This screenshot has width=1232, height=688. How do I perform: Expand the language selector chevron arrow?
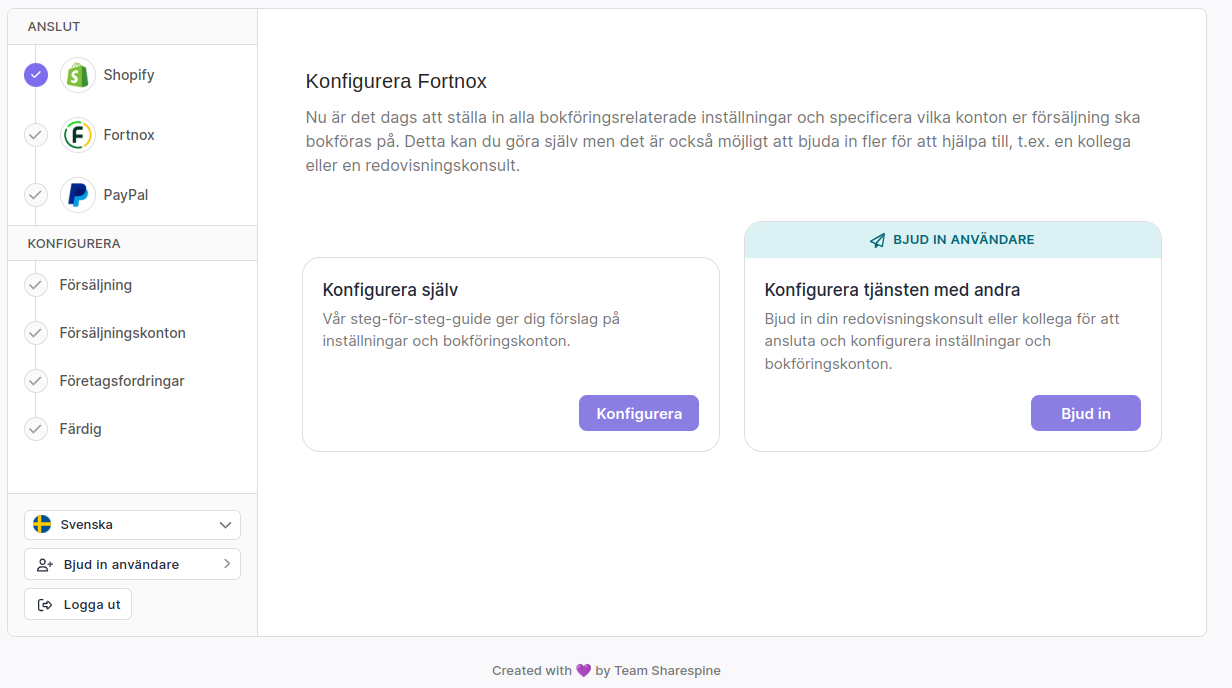pyautogui.click(x=225, y=525)
